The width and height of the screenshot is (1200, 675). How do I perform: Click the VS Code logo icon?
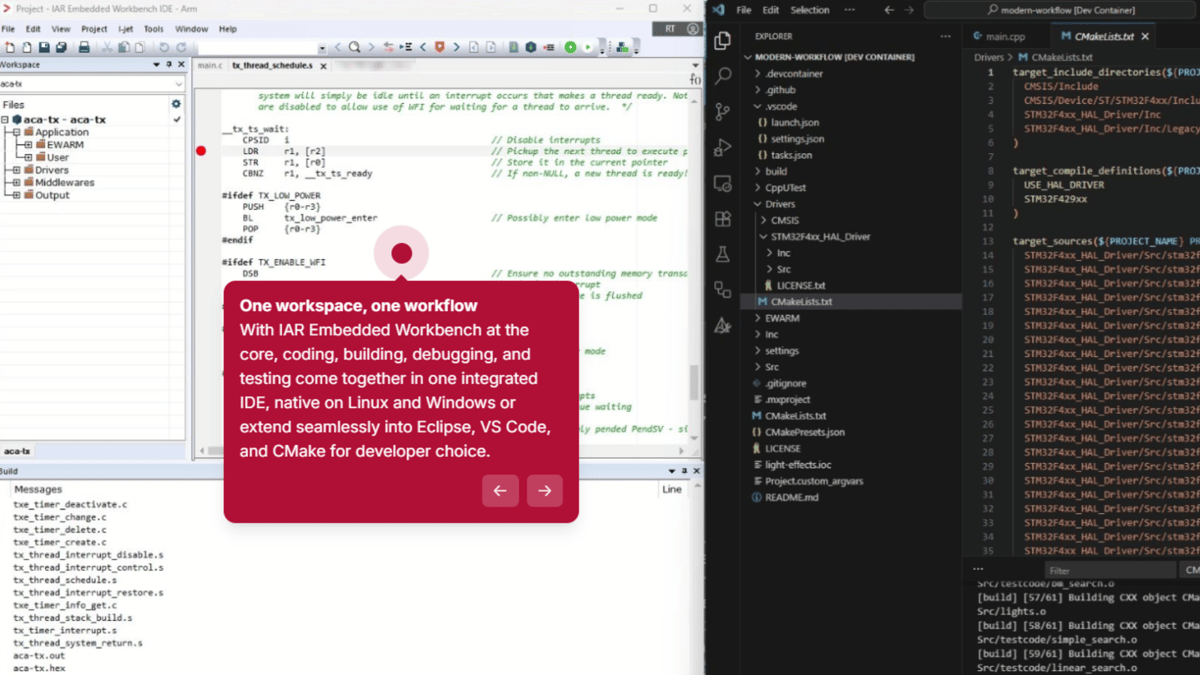(x=718, y=10)
